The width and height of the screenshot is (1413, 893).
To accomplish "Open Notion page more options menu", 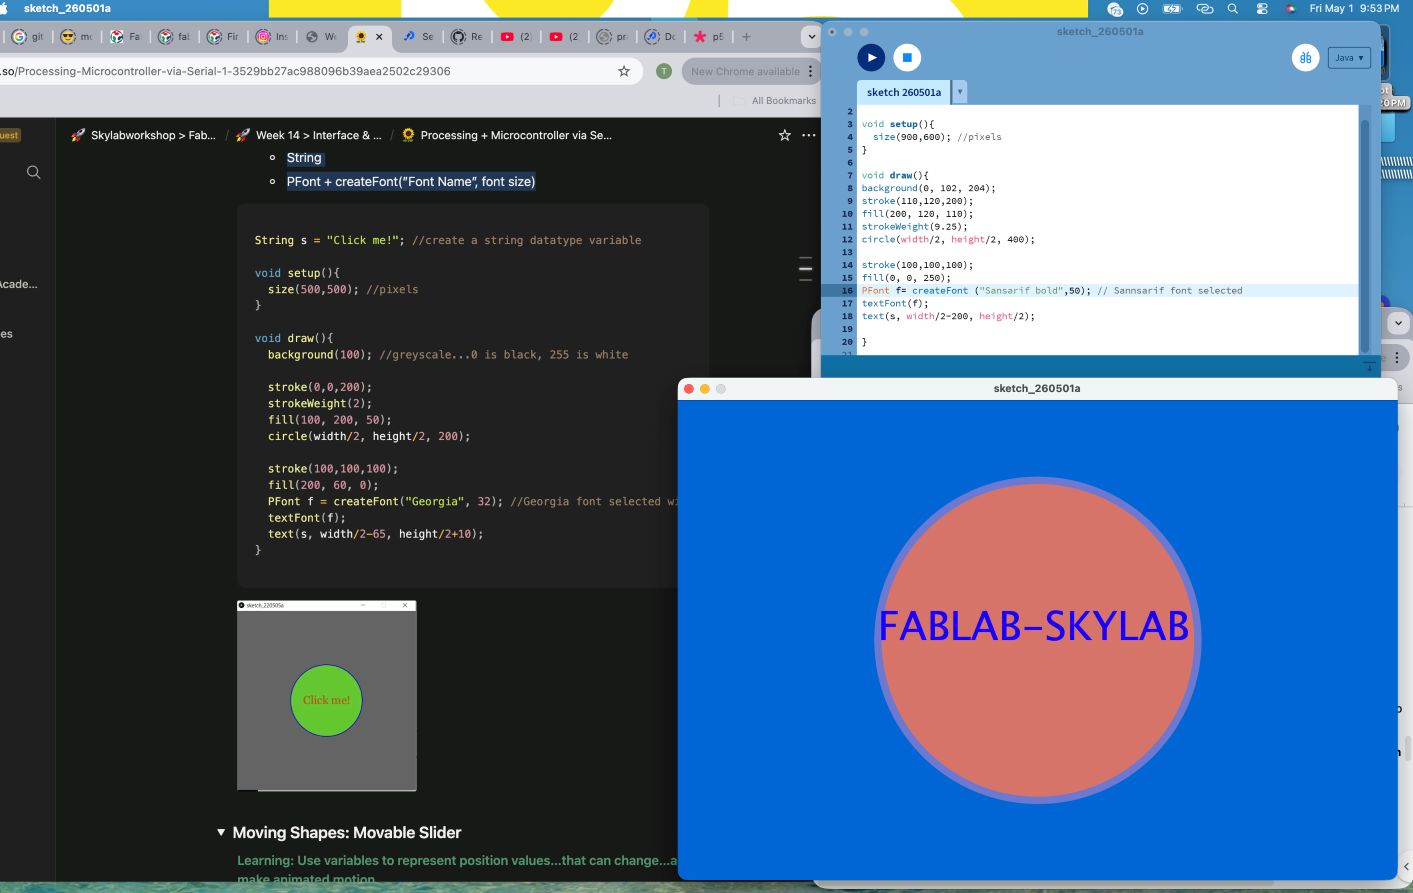I will pyautogui.click(x=809, y=135).
